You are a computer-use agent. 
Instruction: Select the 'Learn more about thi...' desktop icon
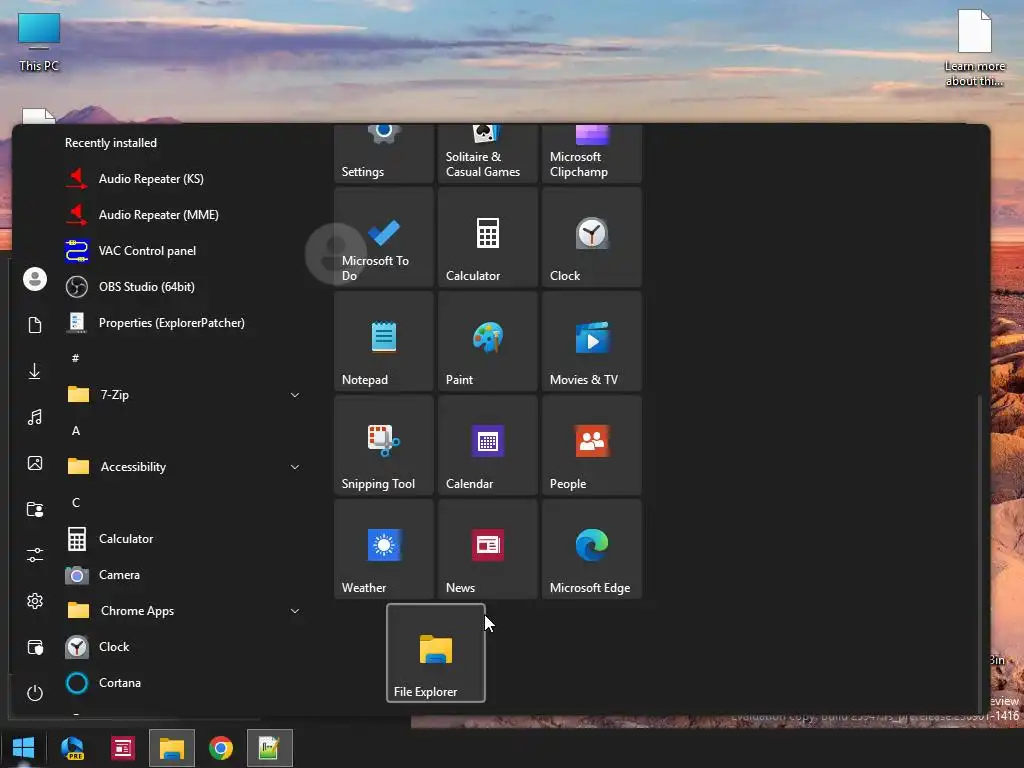point(974,48)
